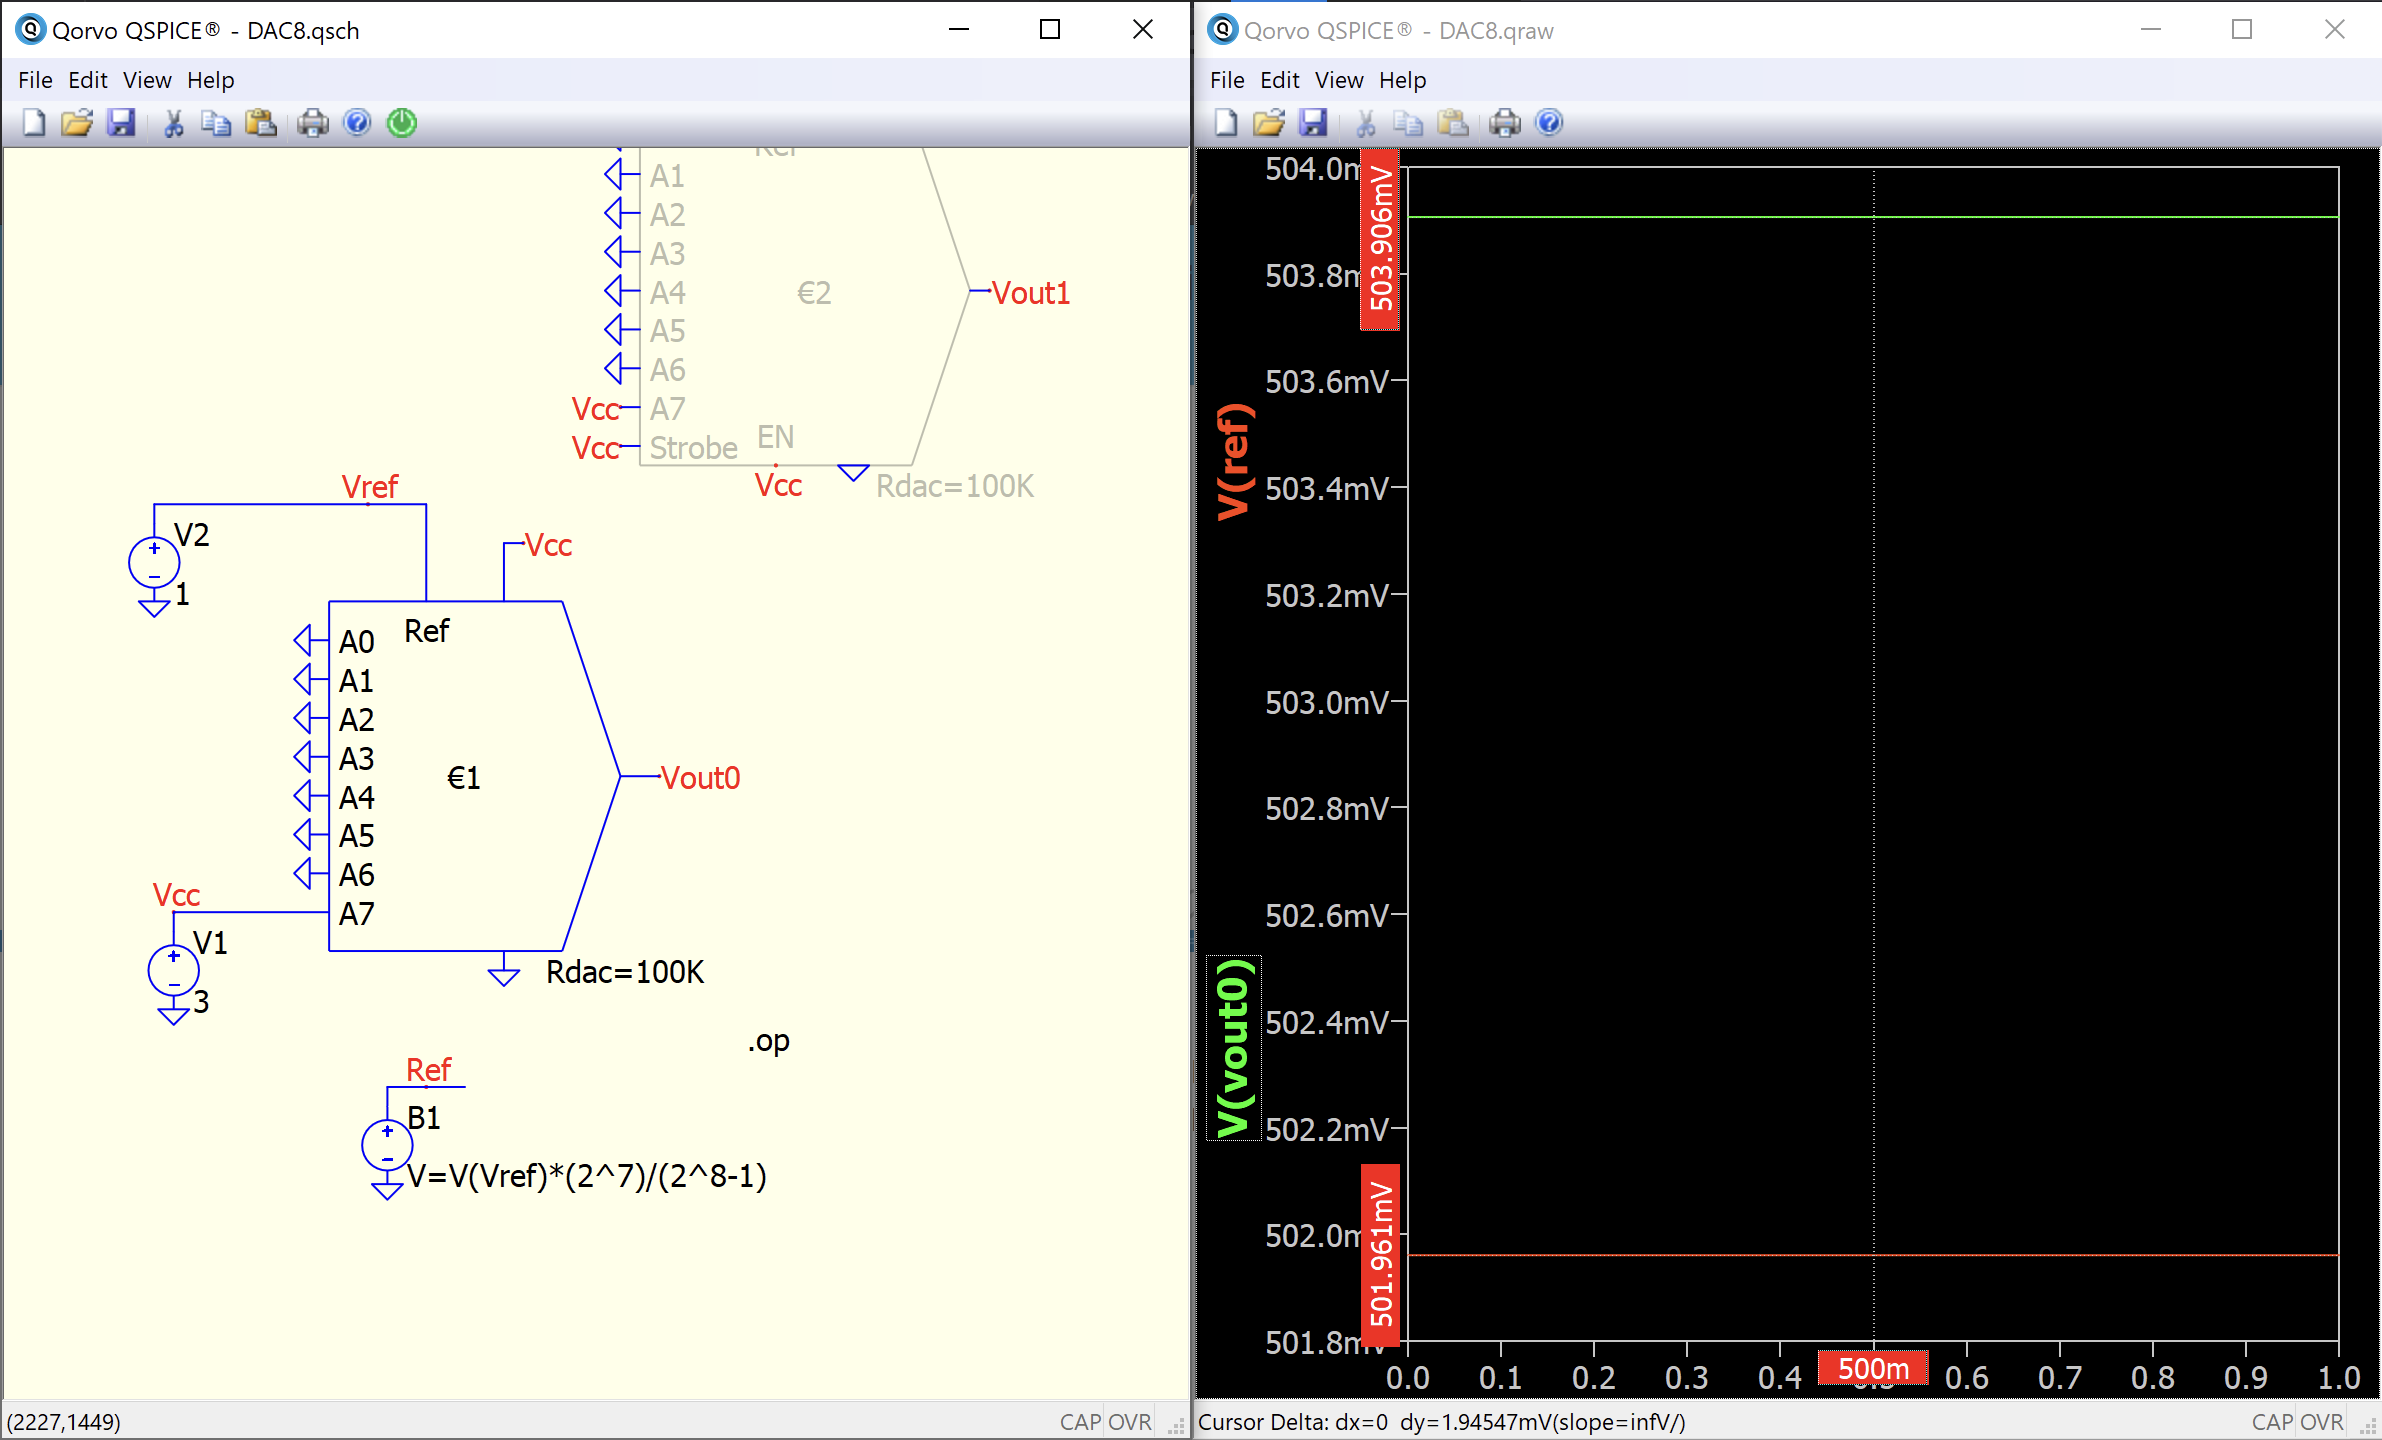This screenshot has width=2382, height=1440.
Task: Click Help icon in waveform viewer toolbar
Action: point(1549,123)
